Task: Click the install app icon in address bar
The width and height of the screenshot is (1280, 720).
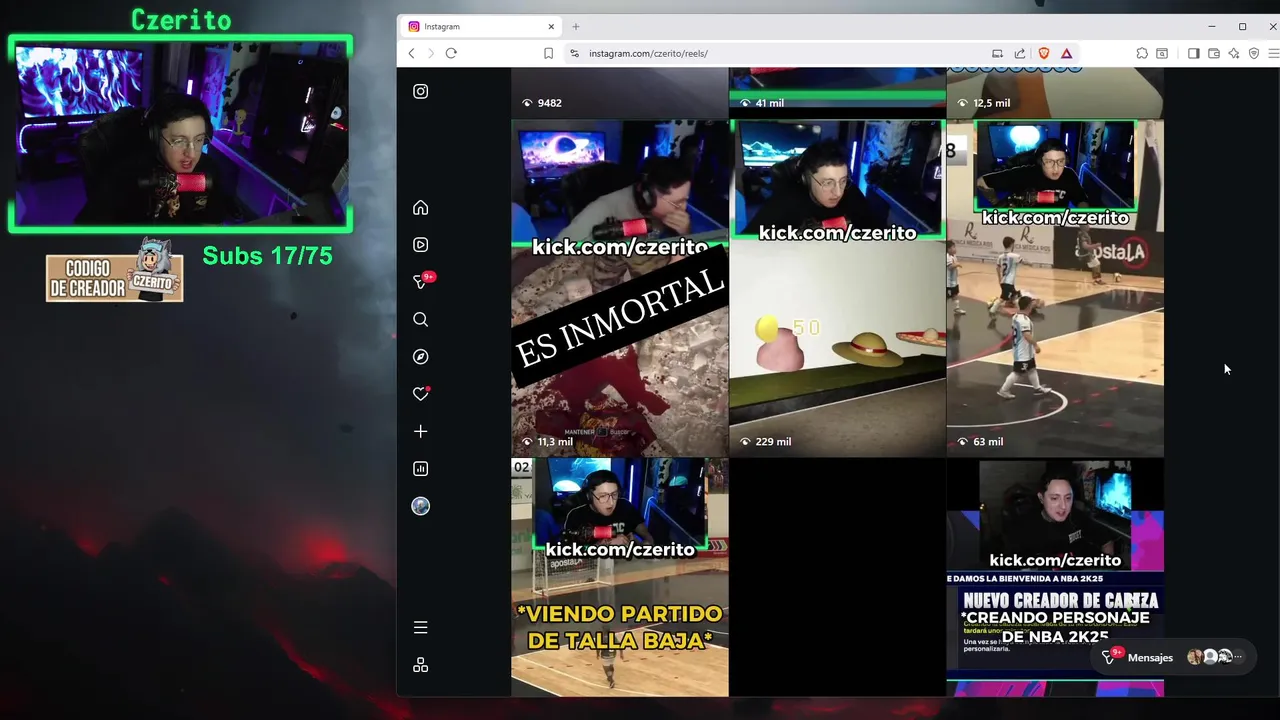Action: (997, 53)
